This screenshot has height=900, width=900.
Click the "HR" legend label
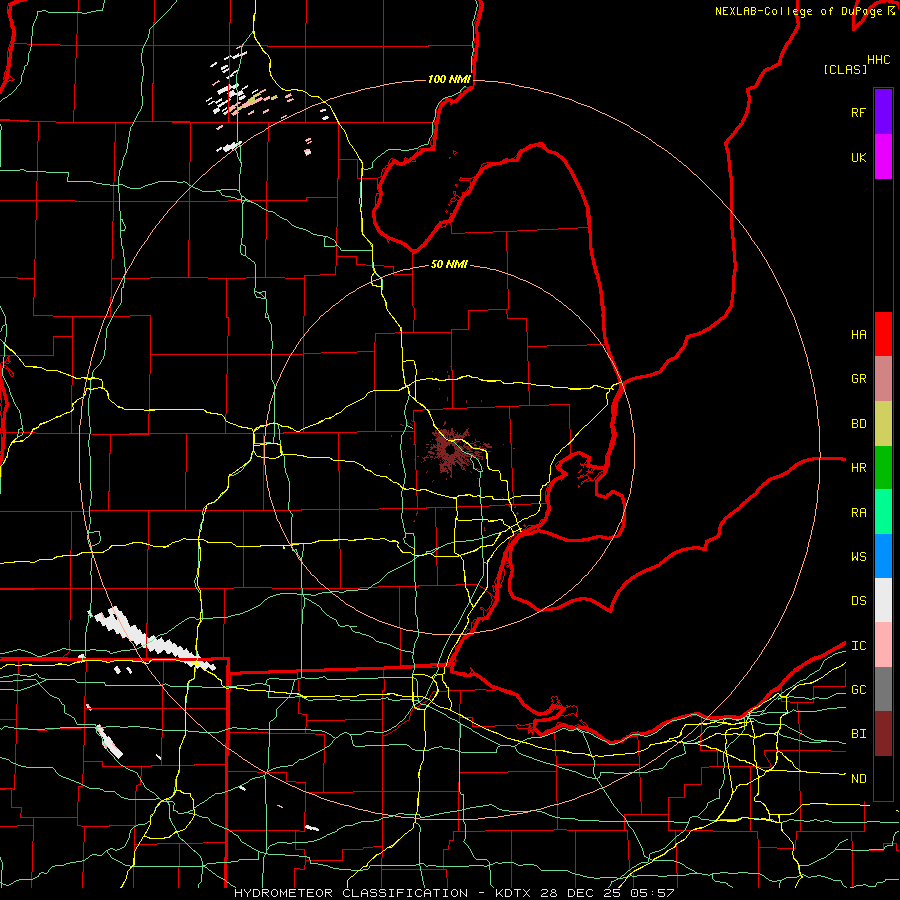pos(858,468)
